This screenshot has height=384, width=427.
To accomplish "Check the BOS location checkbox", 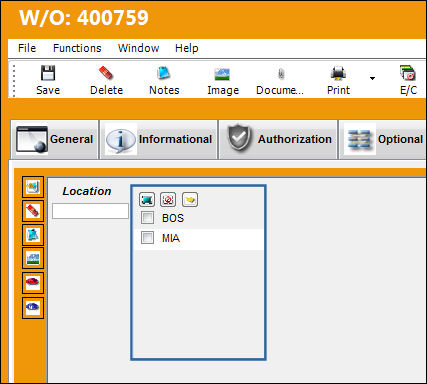I will pyautogui.click(x=147, y=218).
